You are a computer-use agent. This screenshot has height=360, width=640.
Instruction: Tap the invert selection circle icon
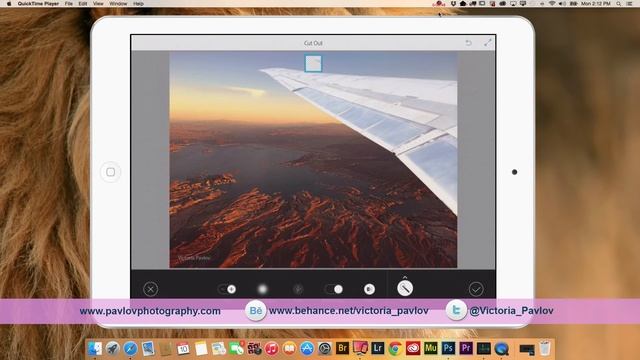coord(369,289)
